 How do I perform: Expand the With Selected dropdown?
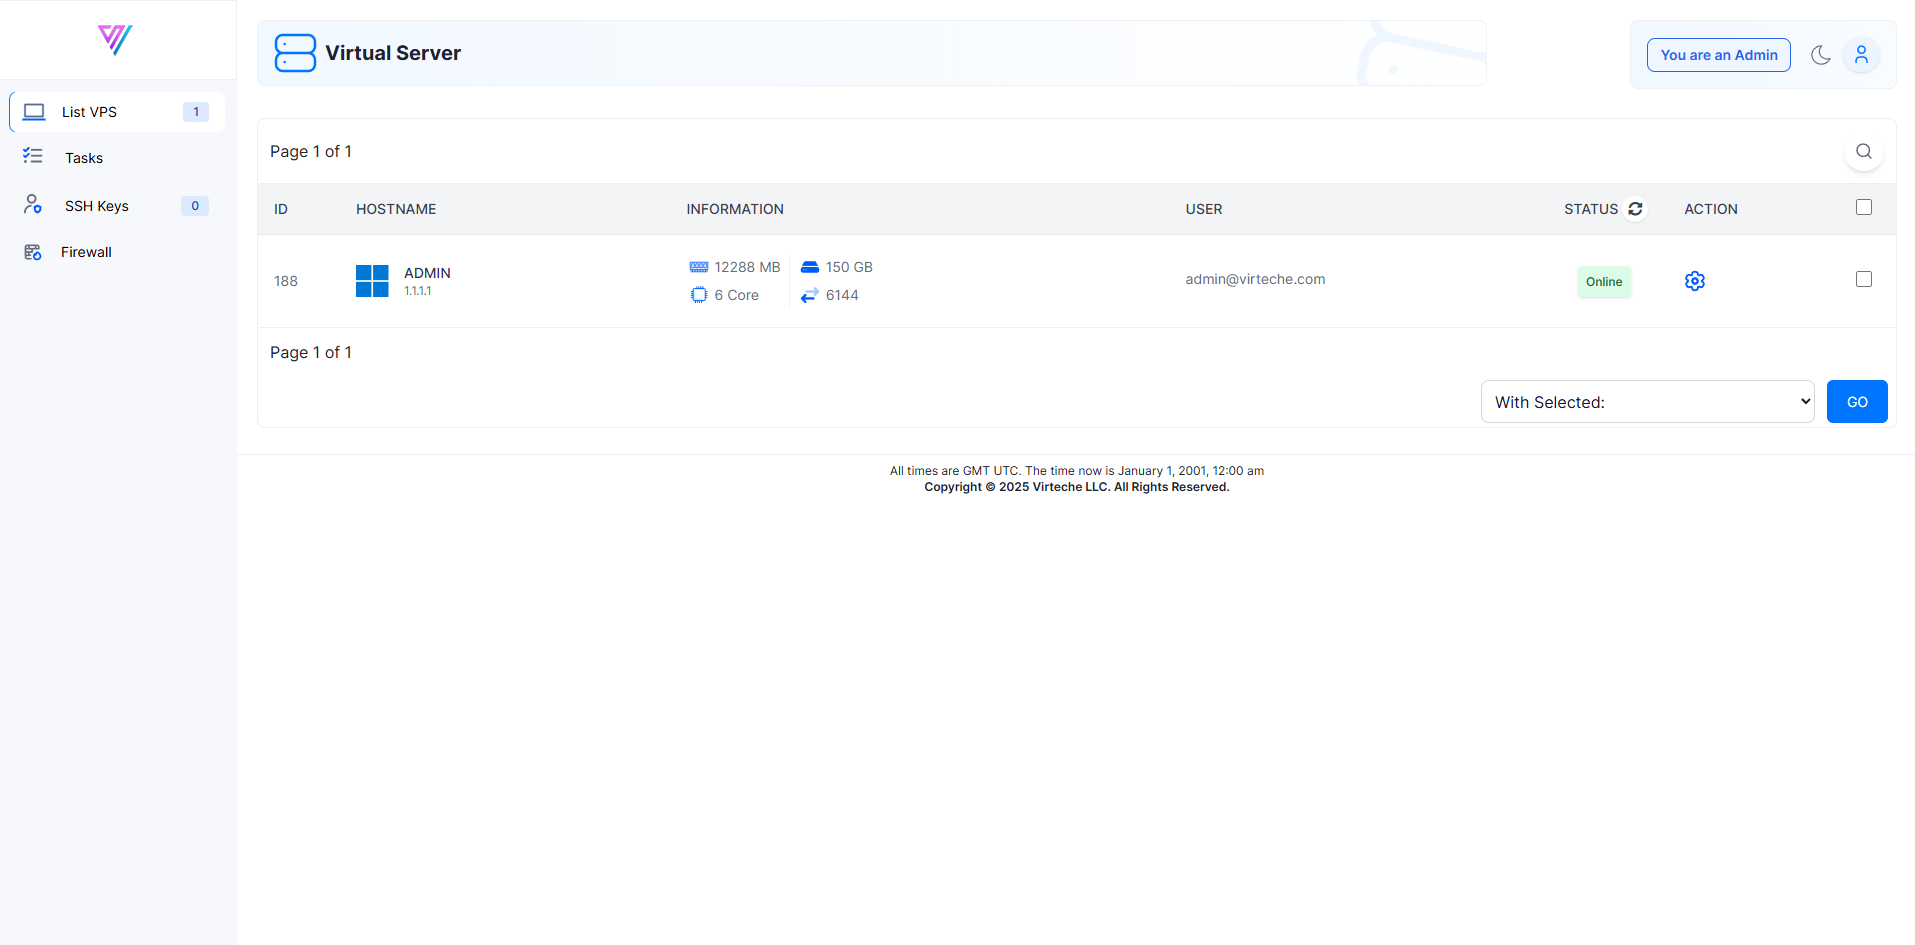(x=1647, y=402)
